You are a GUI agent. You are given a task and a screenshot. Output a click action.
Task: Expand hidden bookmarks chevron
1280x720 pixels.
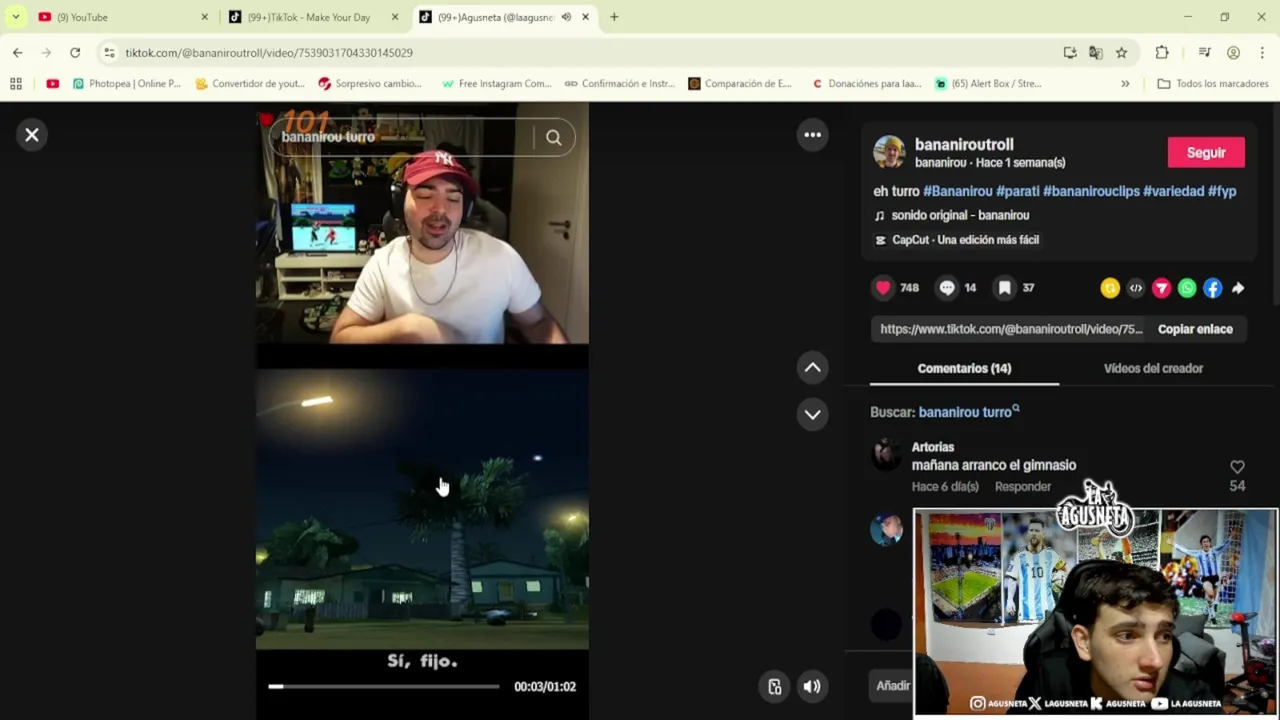click(x=1125, y=84)
